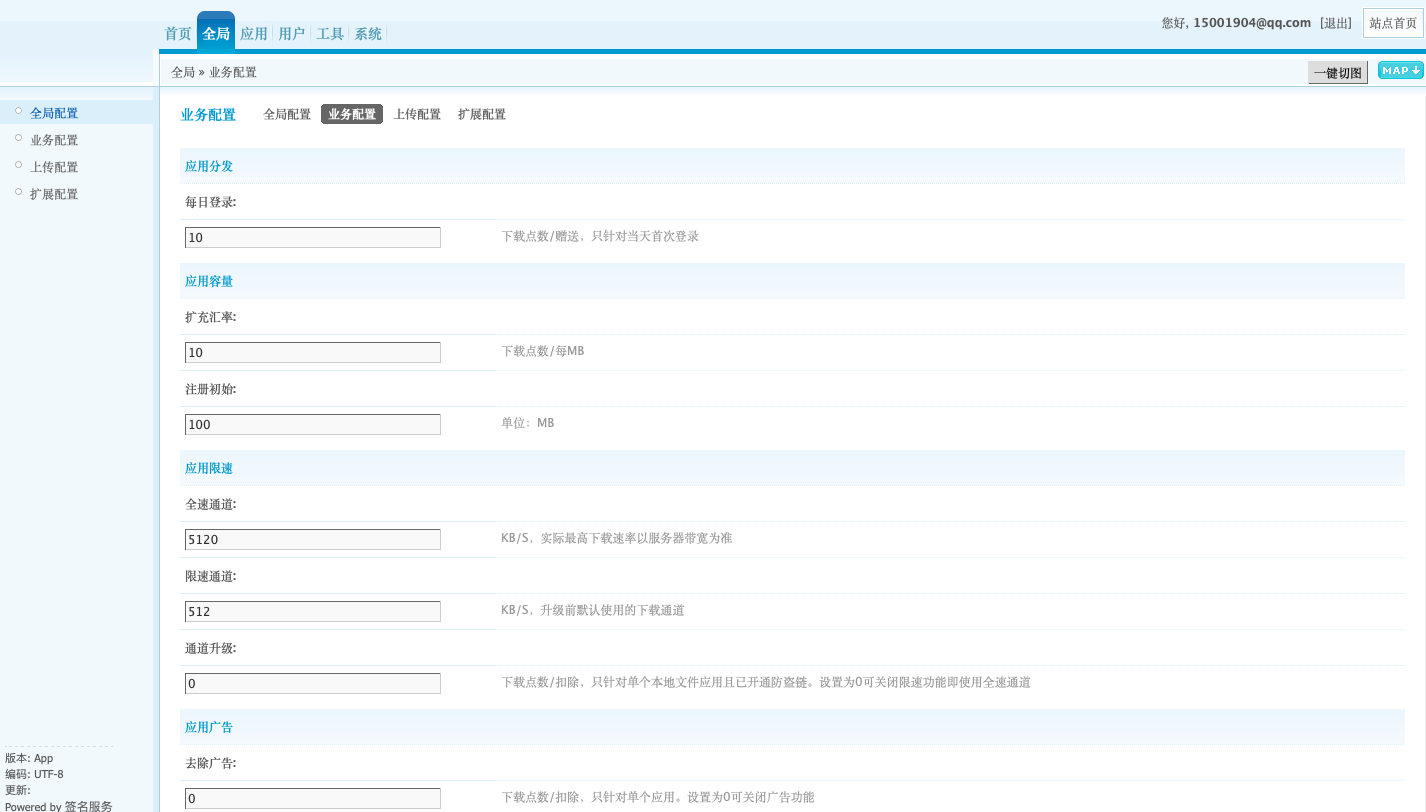Open the 站点首页 link
This screenshot has height=812, width=1426.
pyautogui.click(x=1393, y=23)
